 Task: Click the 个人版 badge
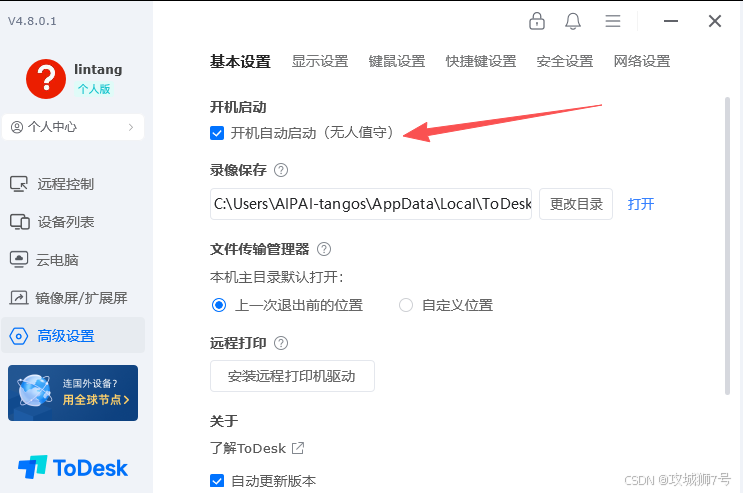93,89
